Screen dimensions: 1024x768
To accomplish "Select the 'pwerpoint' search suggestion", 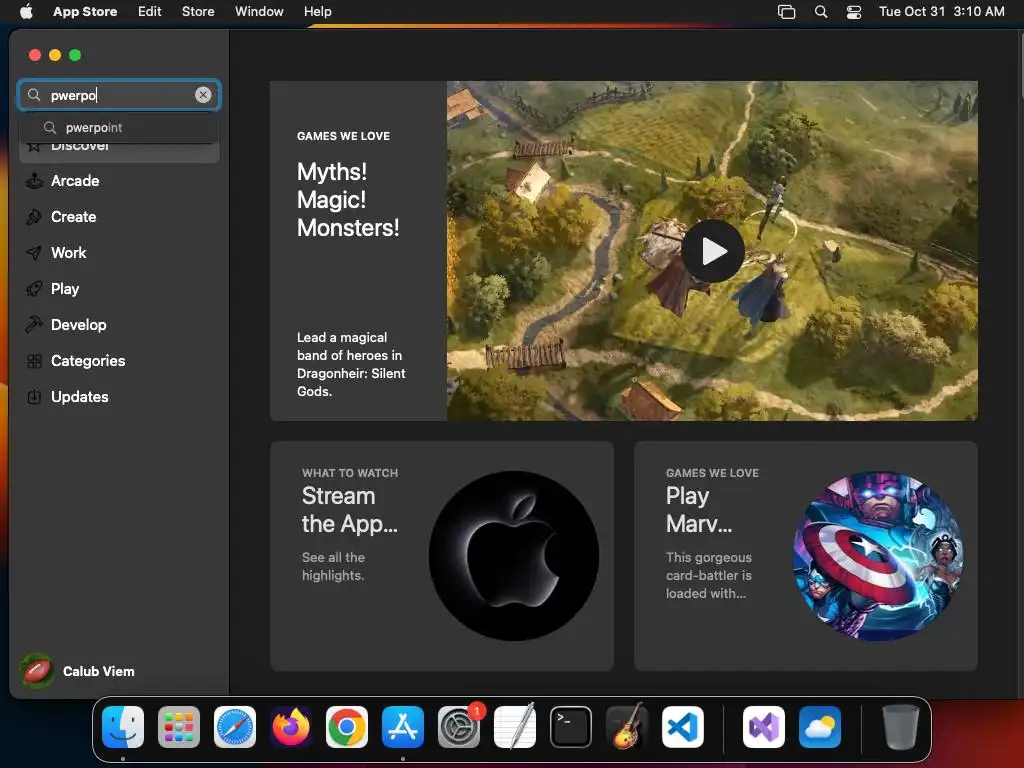I will (x=119, y=127).
